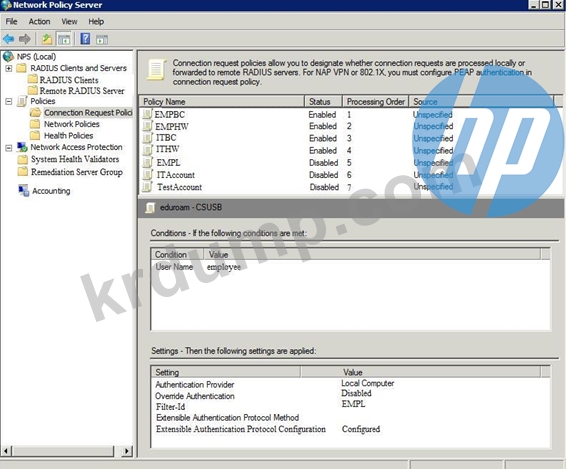
Task: Sort by the Processing Order column header
Action: (x=375, y=101)
